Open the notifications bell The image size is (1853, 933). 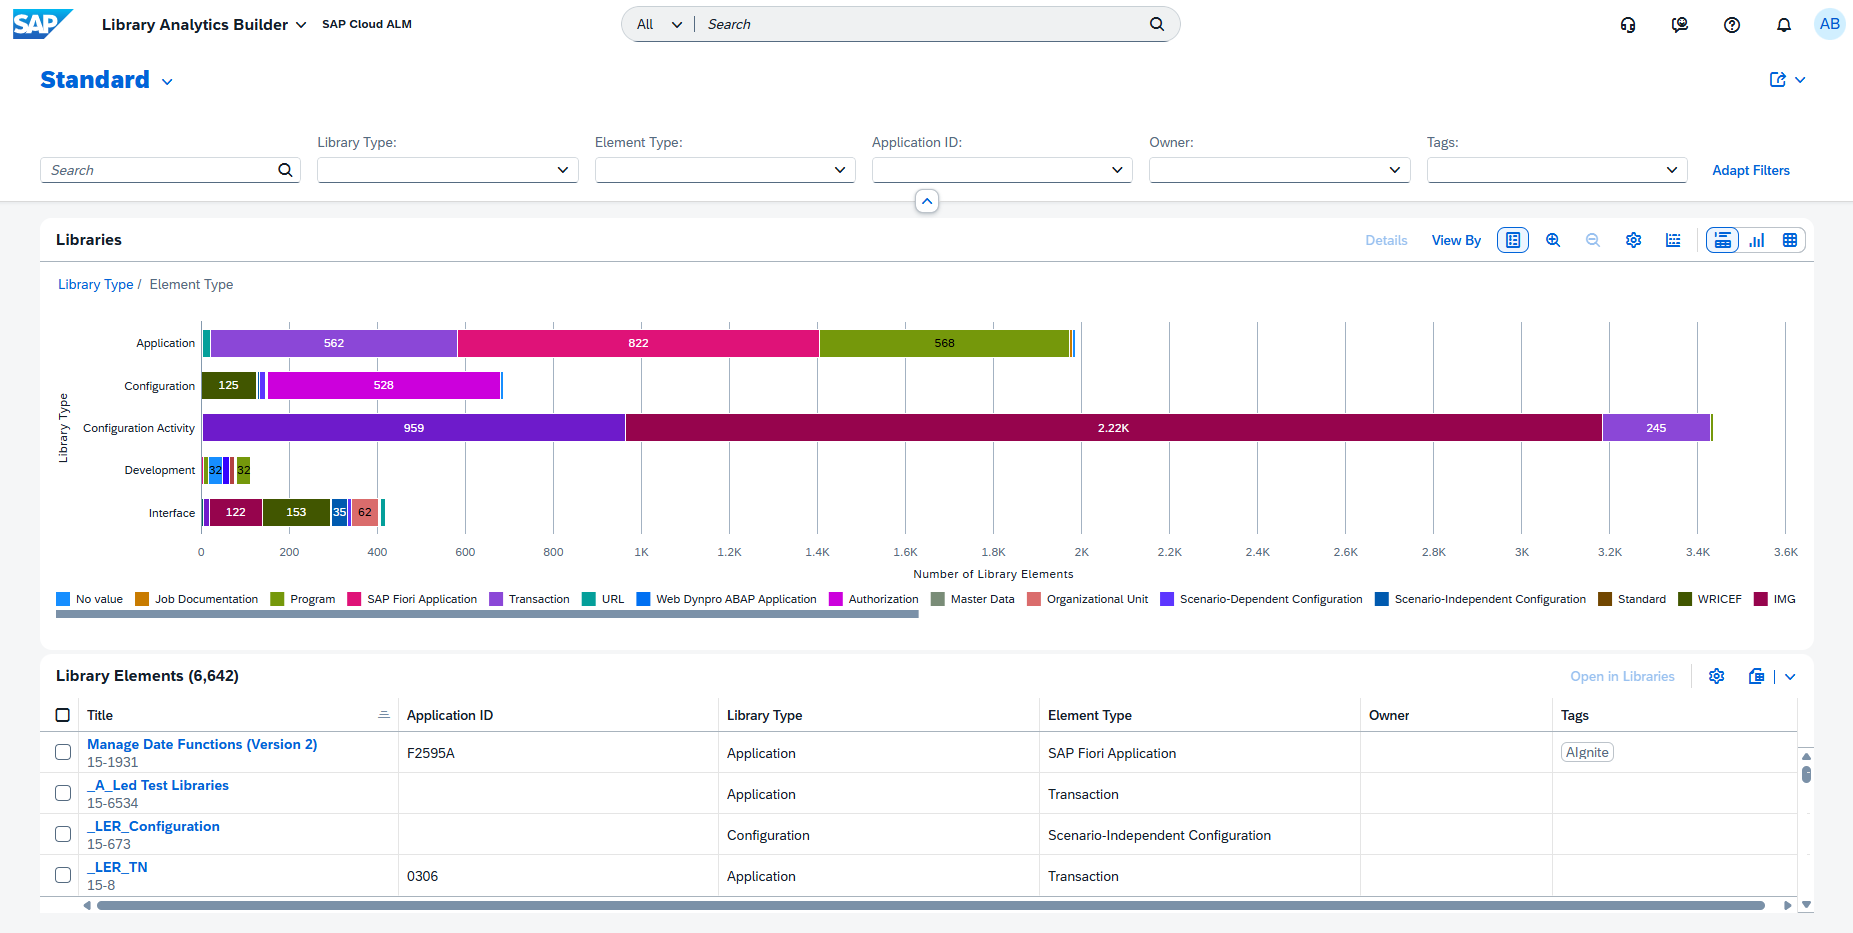coord(1784,25)
